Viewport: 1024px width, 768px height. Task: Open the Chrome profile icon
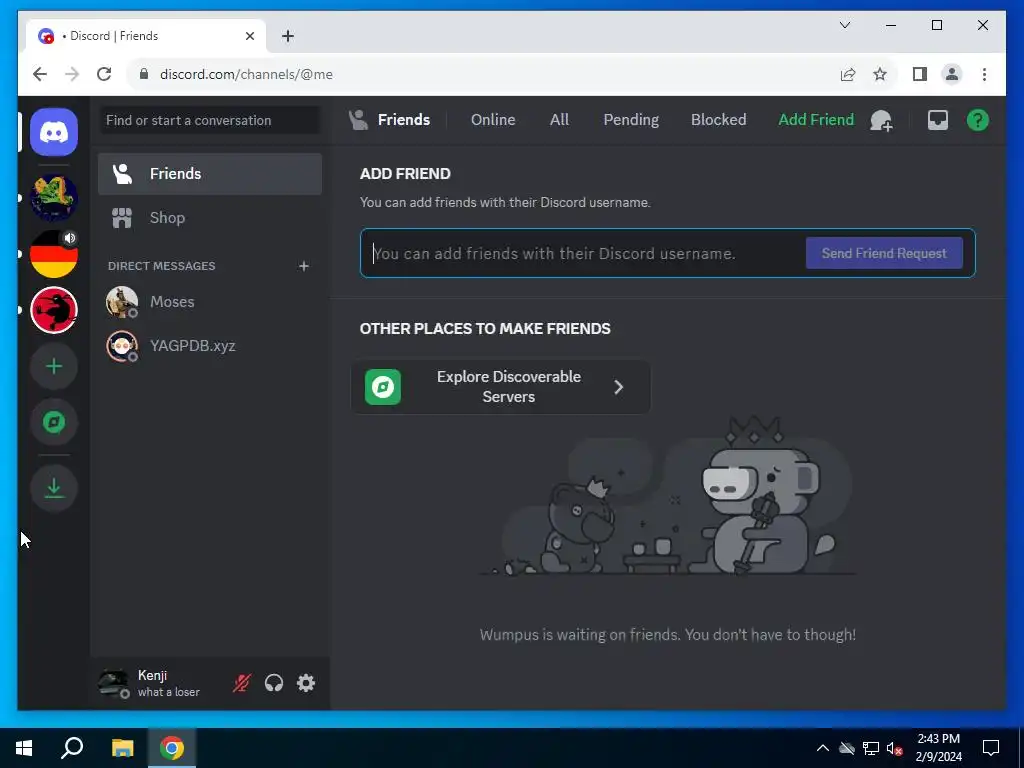point(952,74)
